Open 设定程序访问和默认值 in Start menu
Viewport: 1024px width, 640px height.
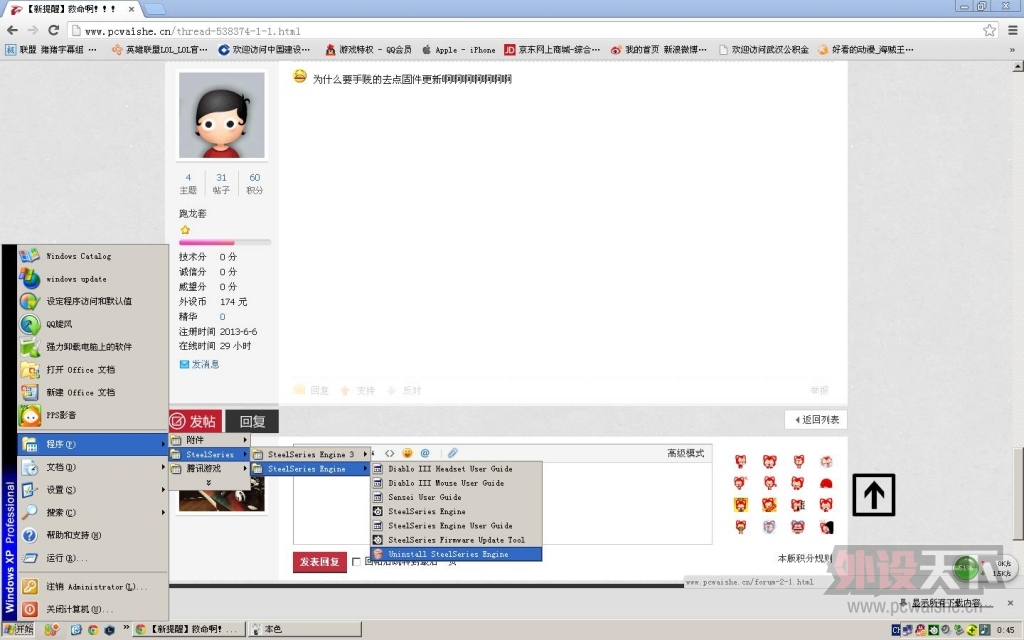point(93,301)
